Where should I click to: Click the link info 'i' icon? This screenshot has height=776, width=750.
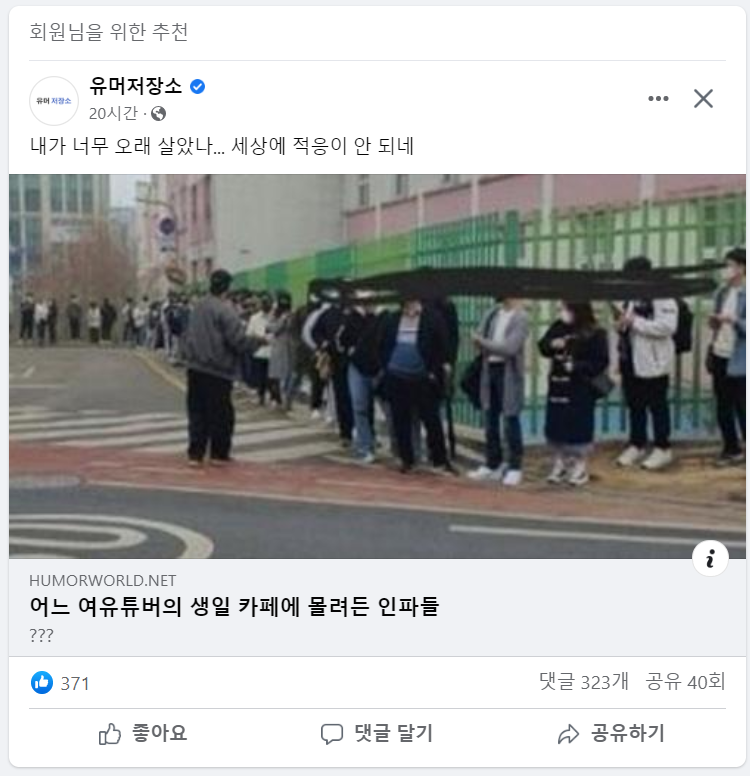(710, 558)
